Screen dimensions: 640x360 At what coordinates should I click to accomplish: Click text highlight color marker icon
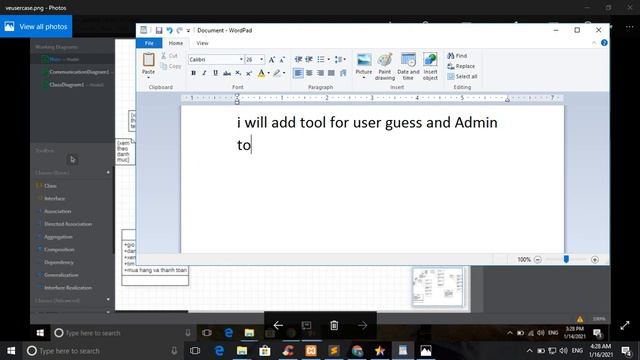point(277,73)
